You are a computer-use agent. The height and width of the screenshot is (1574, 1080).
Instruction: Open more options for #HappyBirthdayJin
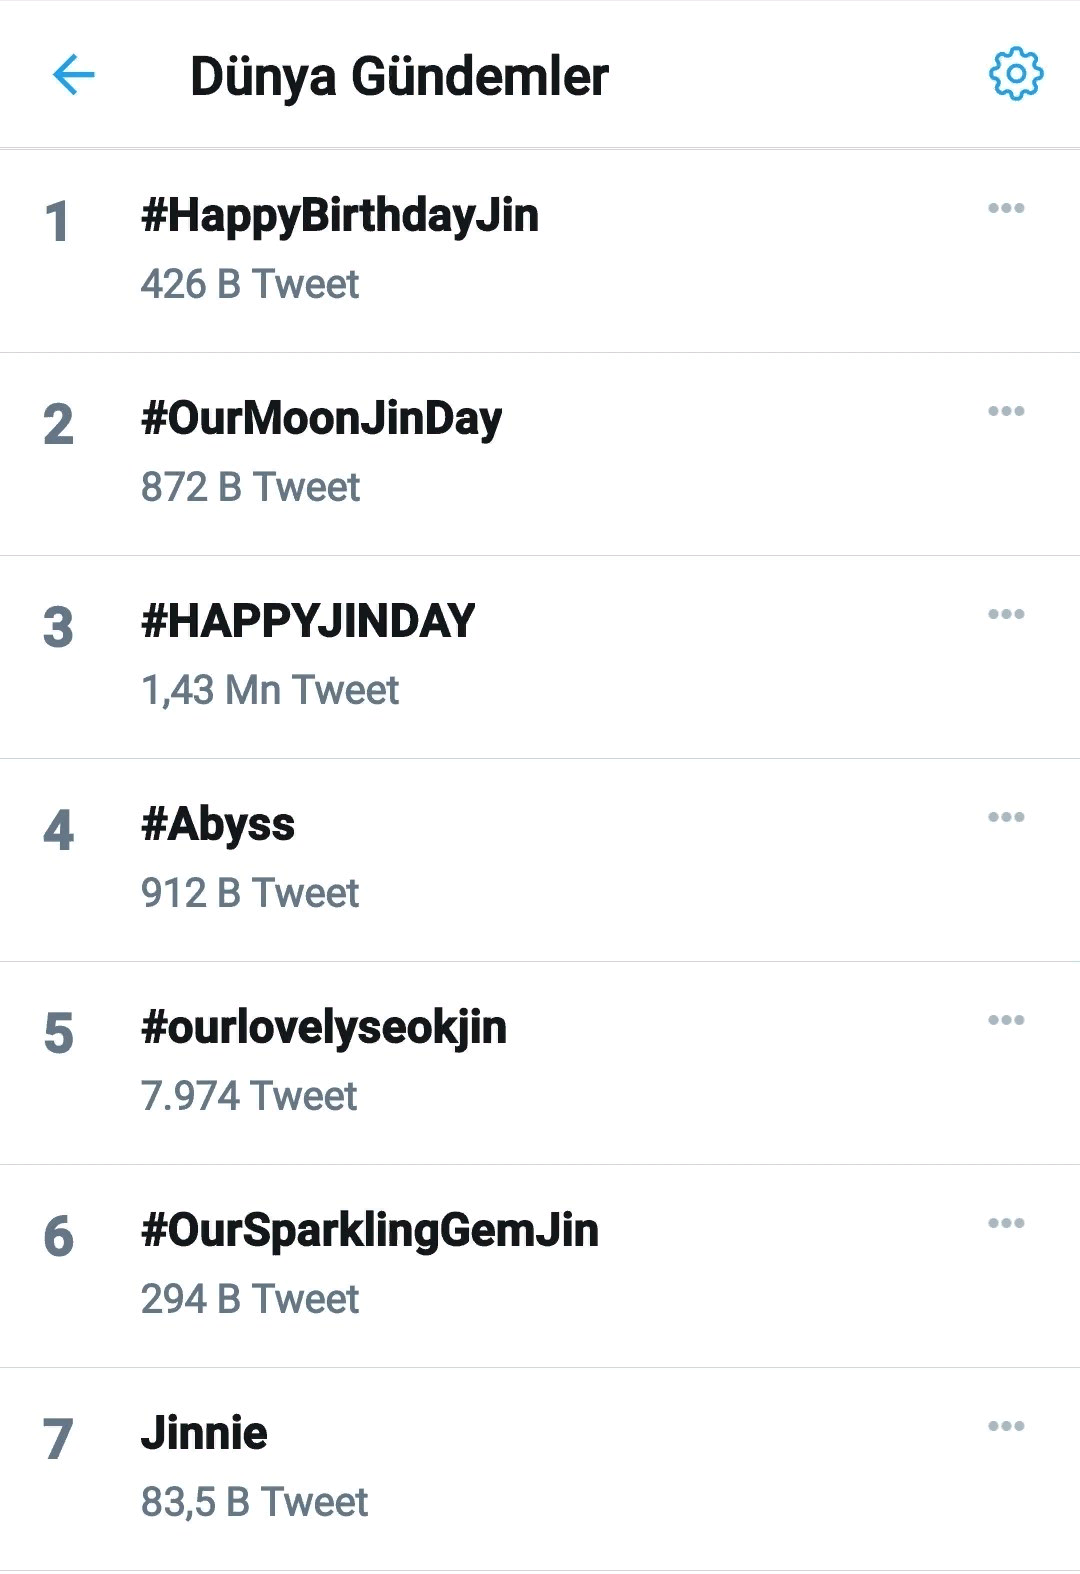point(1005,208)
